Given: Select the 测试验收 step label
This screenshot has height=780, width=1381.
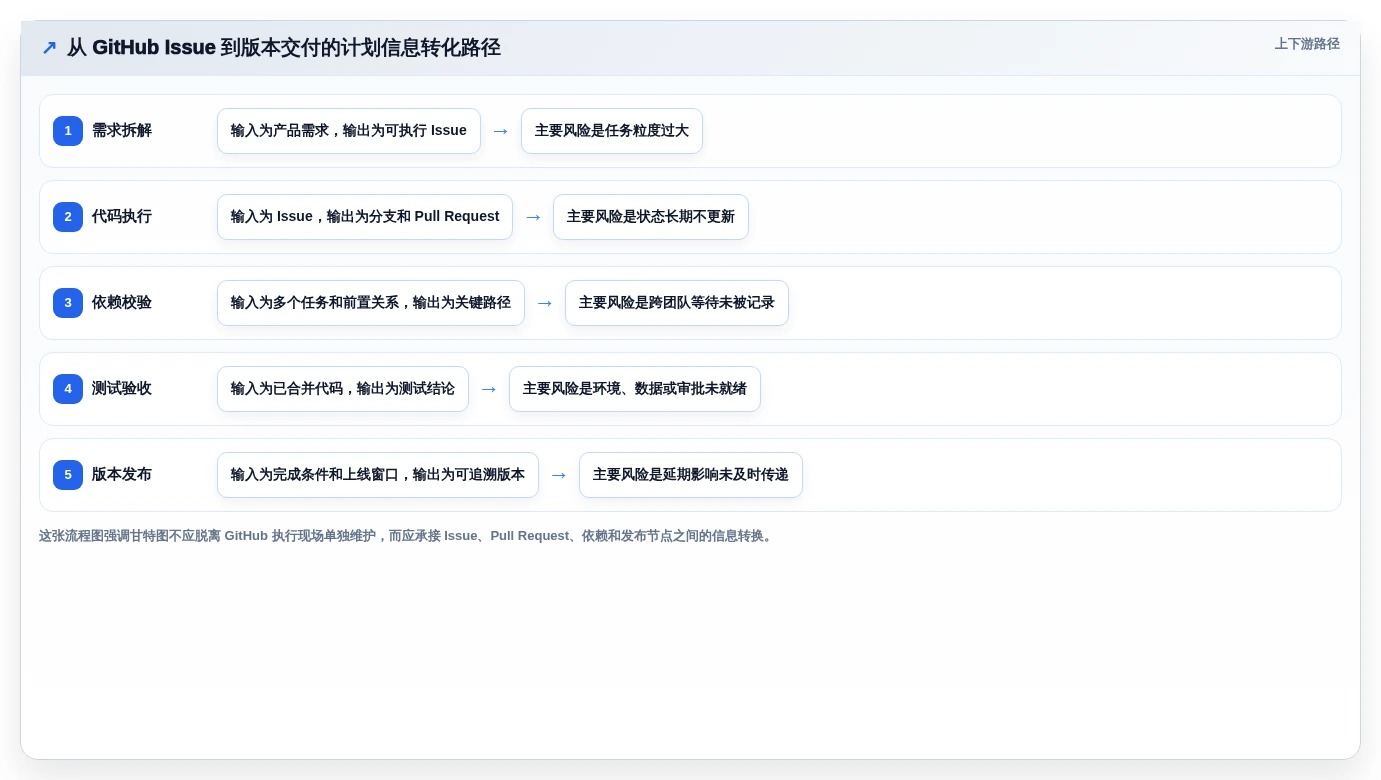Looking at the screenshot, I should click(x=122, y=389).
